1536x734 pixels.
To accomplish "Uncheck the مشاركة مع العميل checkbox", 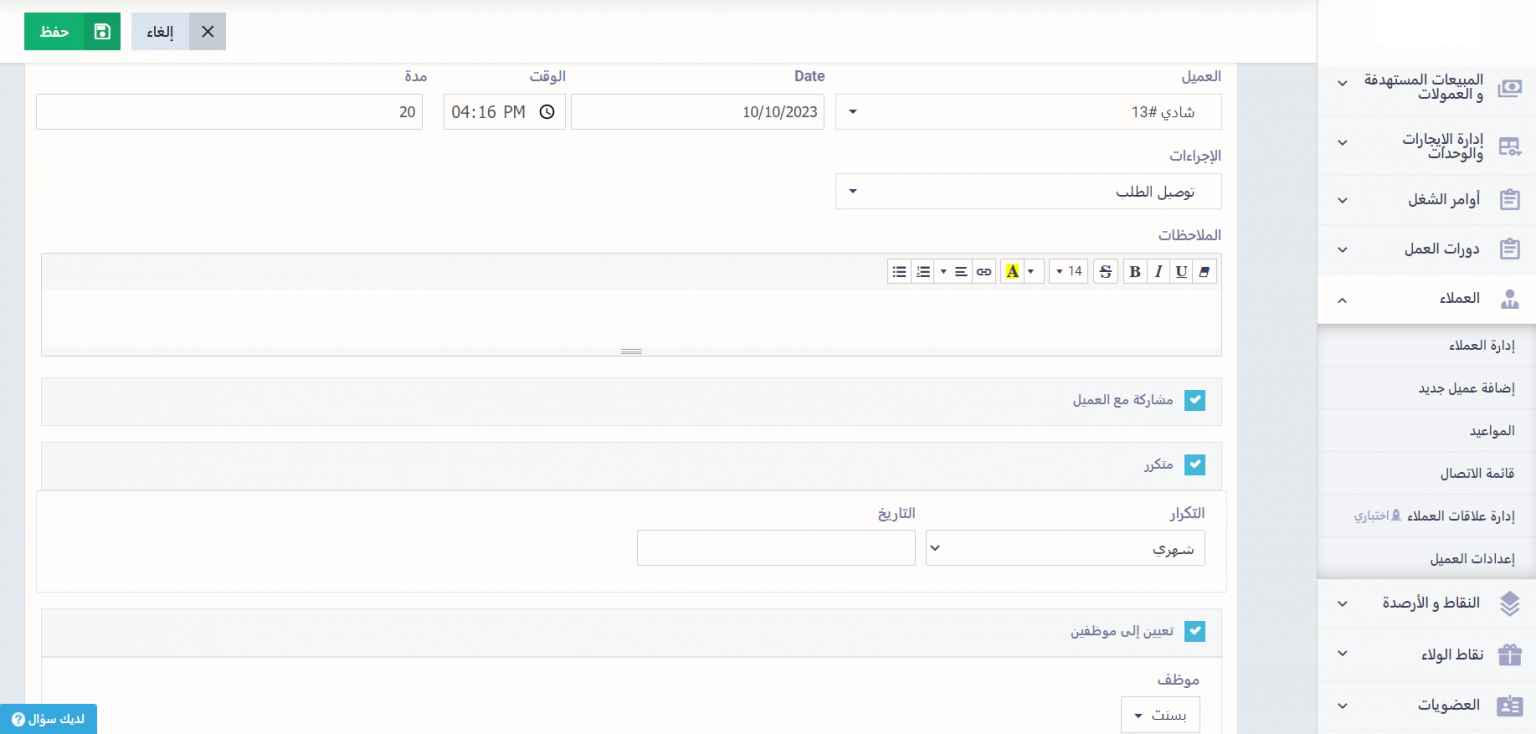I will (x=1194, y=401).
